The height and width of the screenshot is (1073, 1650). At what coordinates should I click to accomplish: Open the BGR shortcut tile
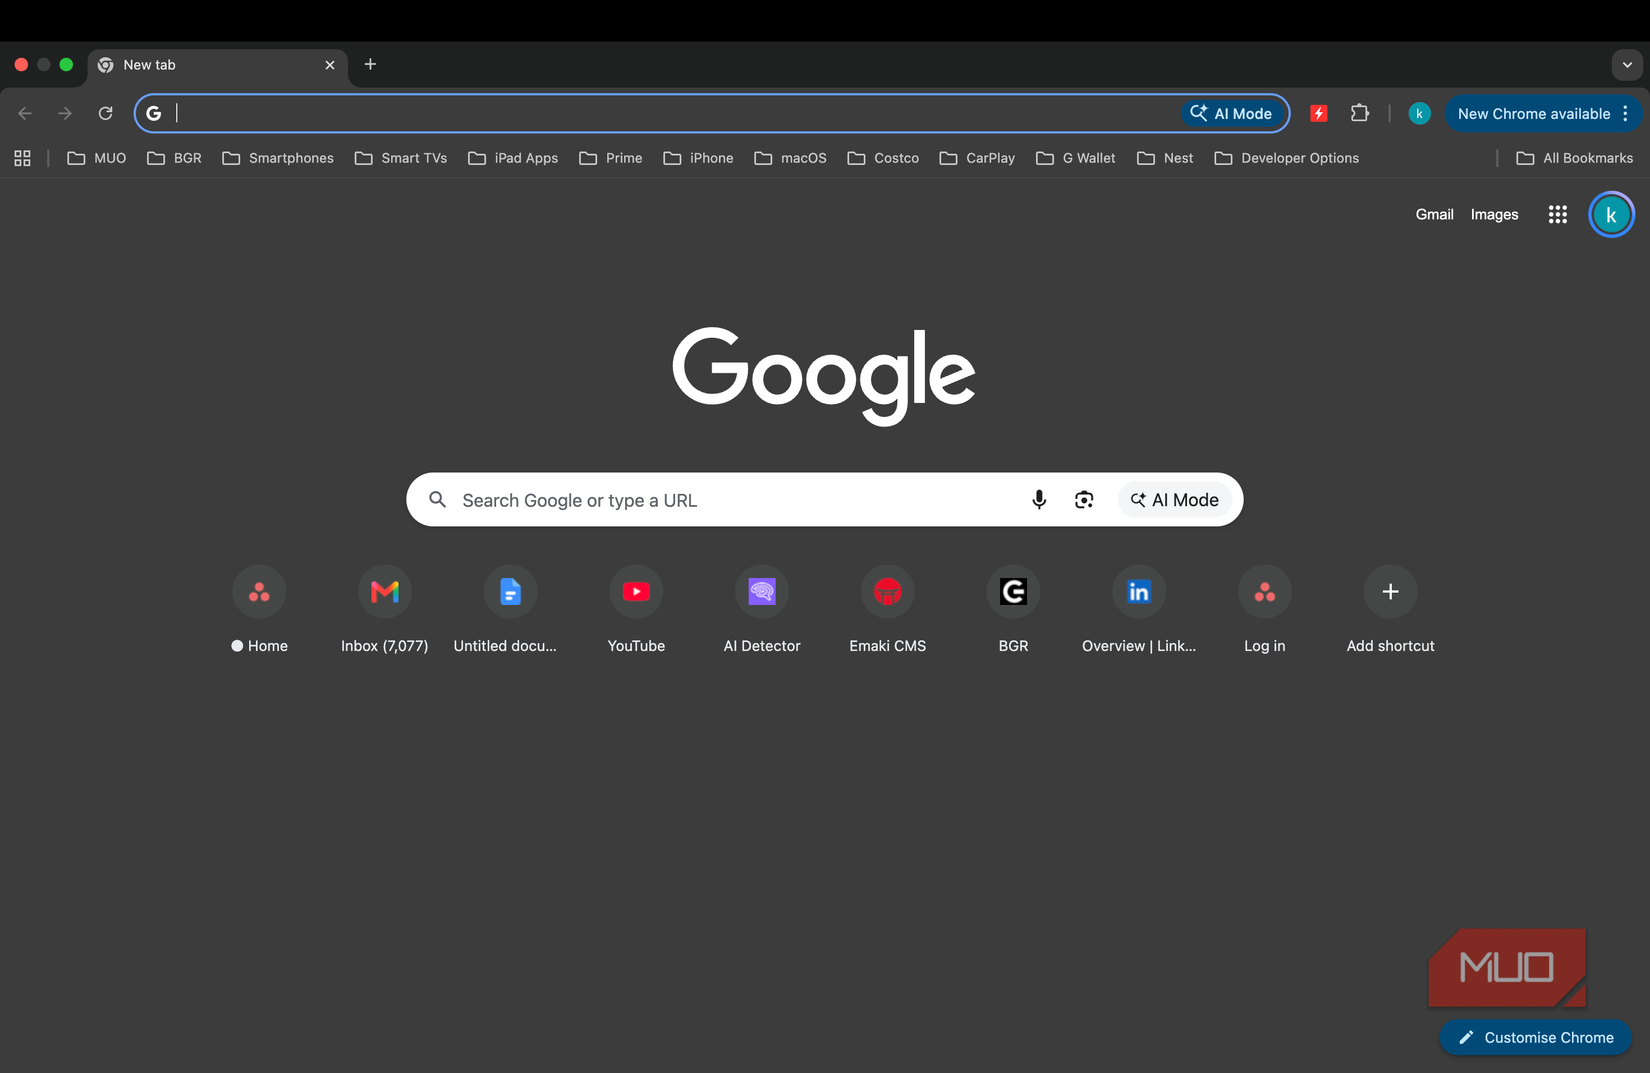click(1013, 609)
